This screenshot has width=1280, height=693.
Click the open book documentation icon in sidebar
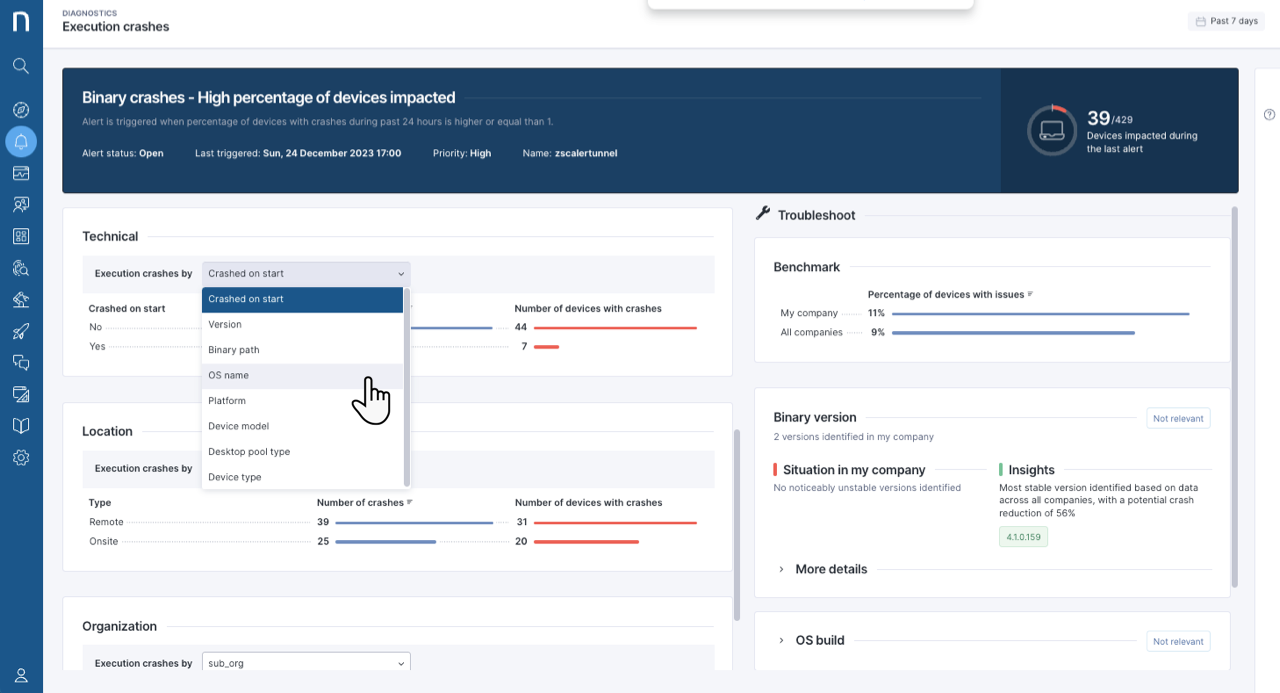[21, 426]
